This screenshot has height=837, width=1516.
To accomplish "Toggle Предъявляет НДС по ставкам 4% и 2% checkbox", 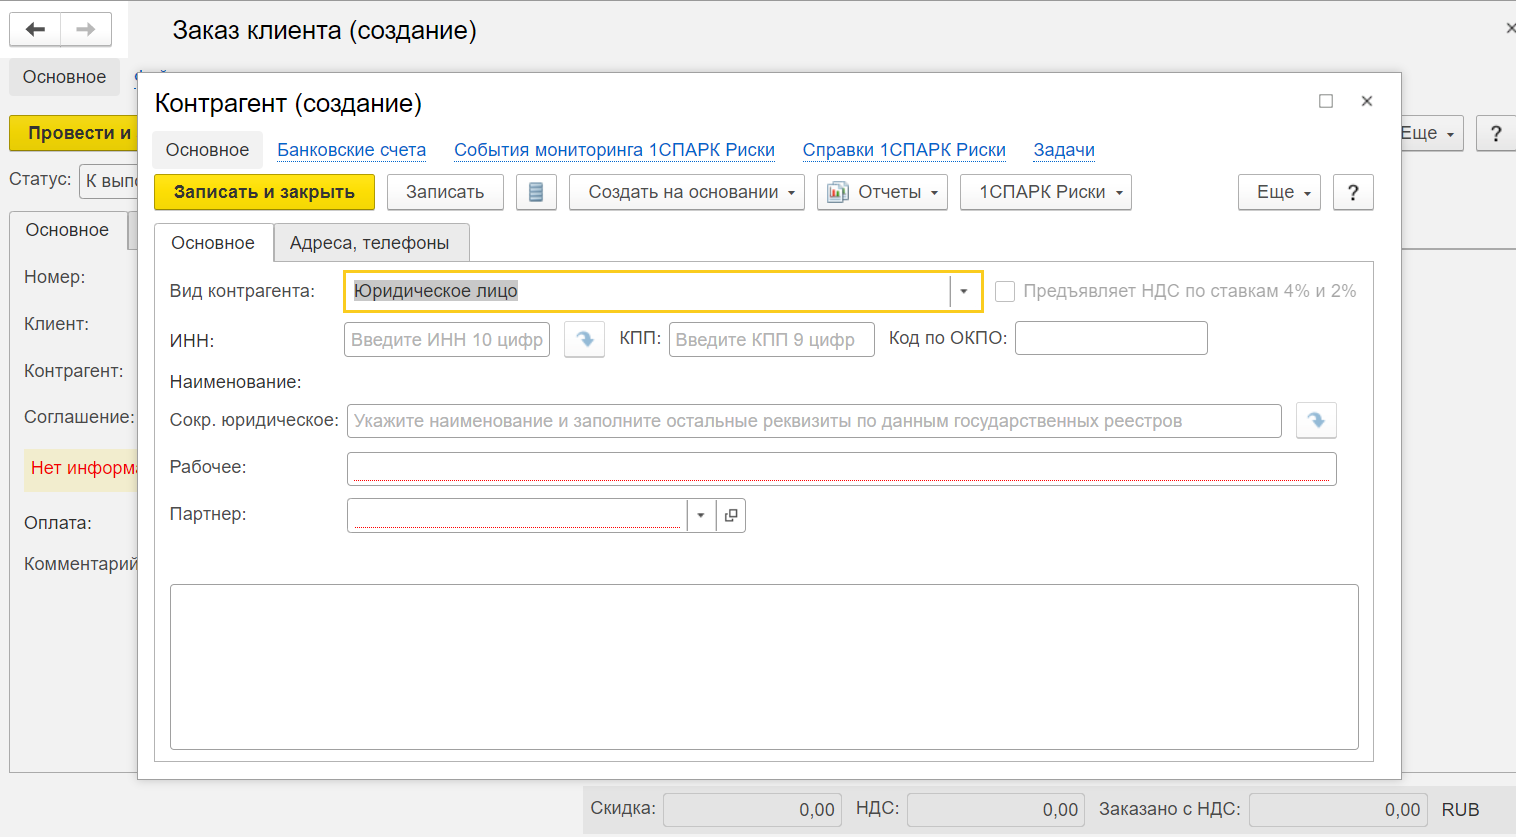I will click(x=1005, y=291).
